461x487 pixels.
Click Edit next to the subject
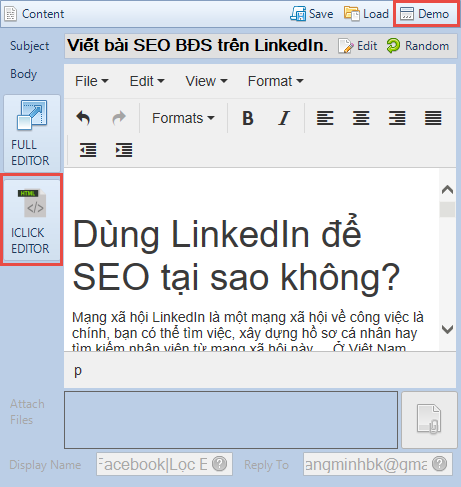[x=358, y=46]
